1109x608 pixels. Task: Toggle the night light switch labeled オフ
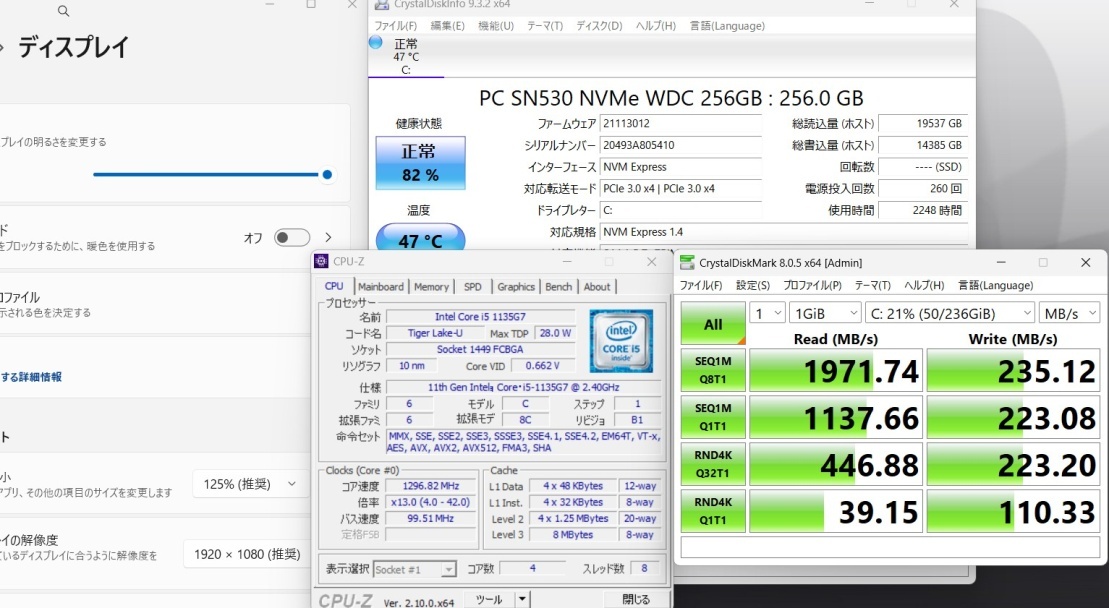tap(291, 237)
